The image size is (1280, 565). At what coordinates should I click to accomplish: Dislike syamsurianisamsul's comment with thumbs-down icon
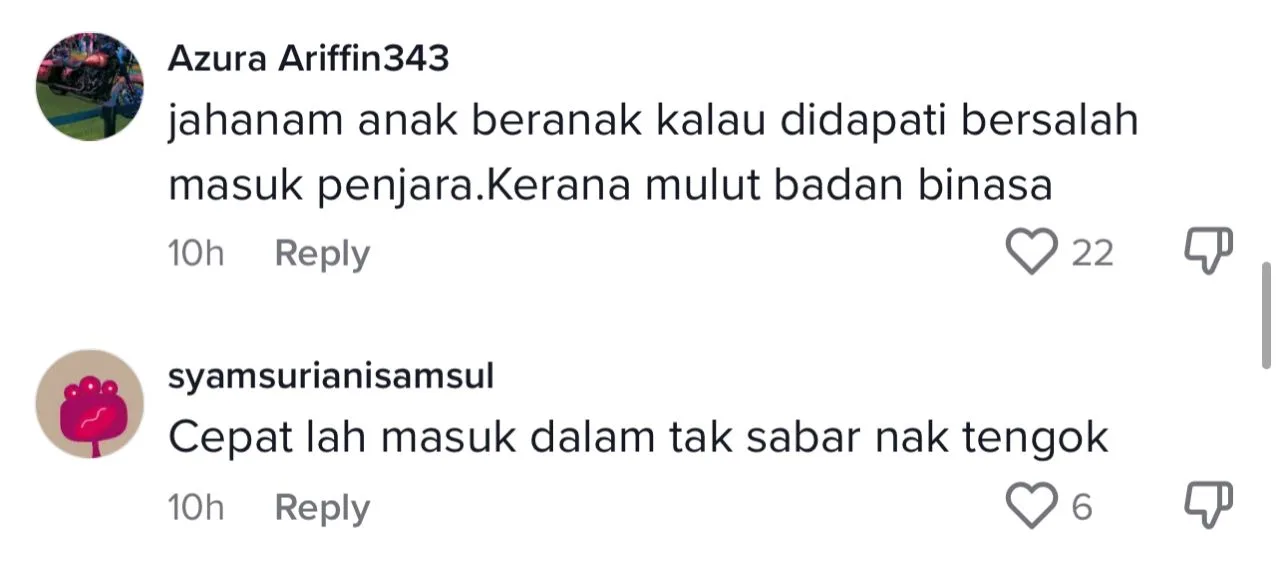click(1209, 508)
